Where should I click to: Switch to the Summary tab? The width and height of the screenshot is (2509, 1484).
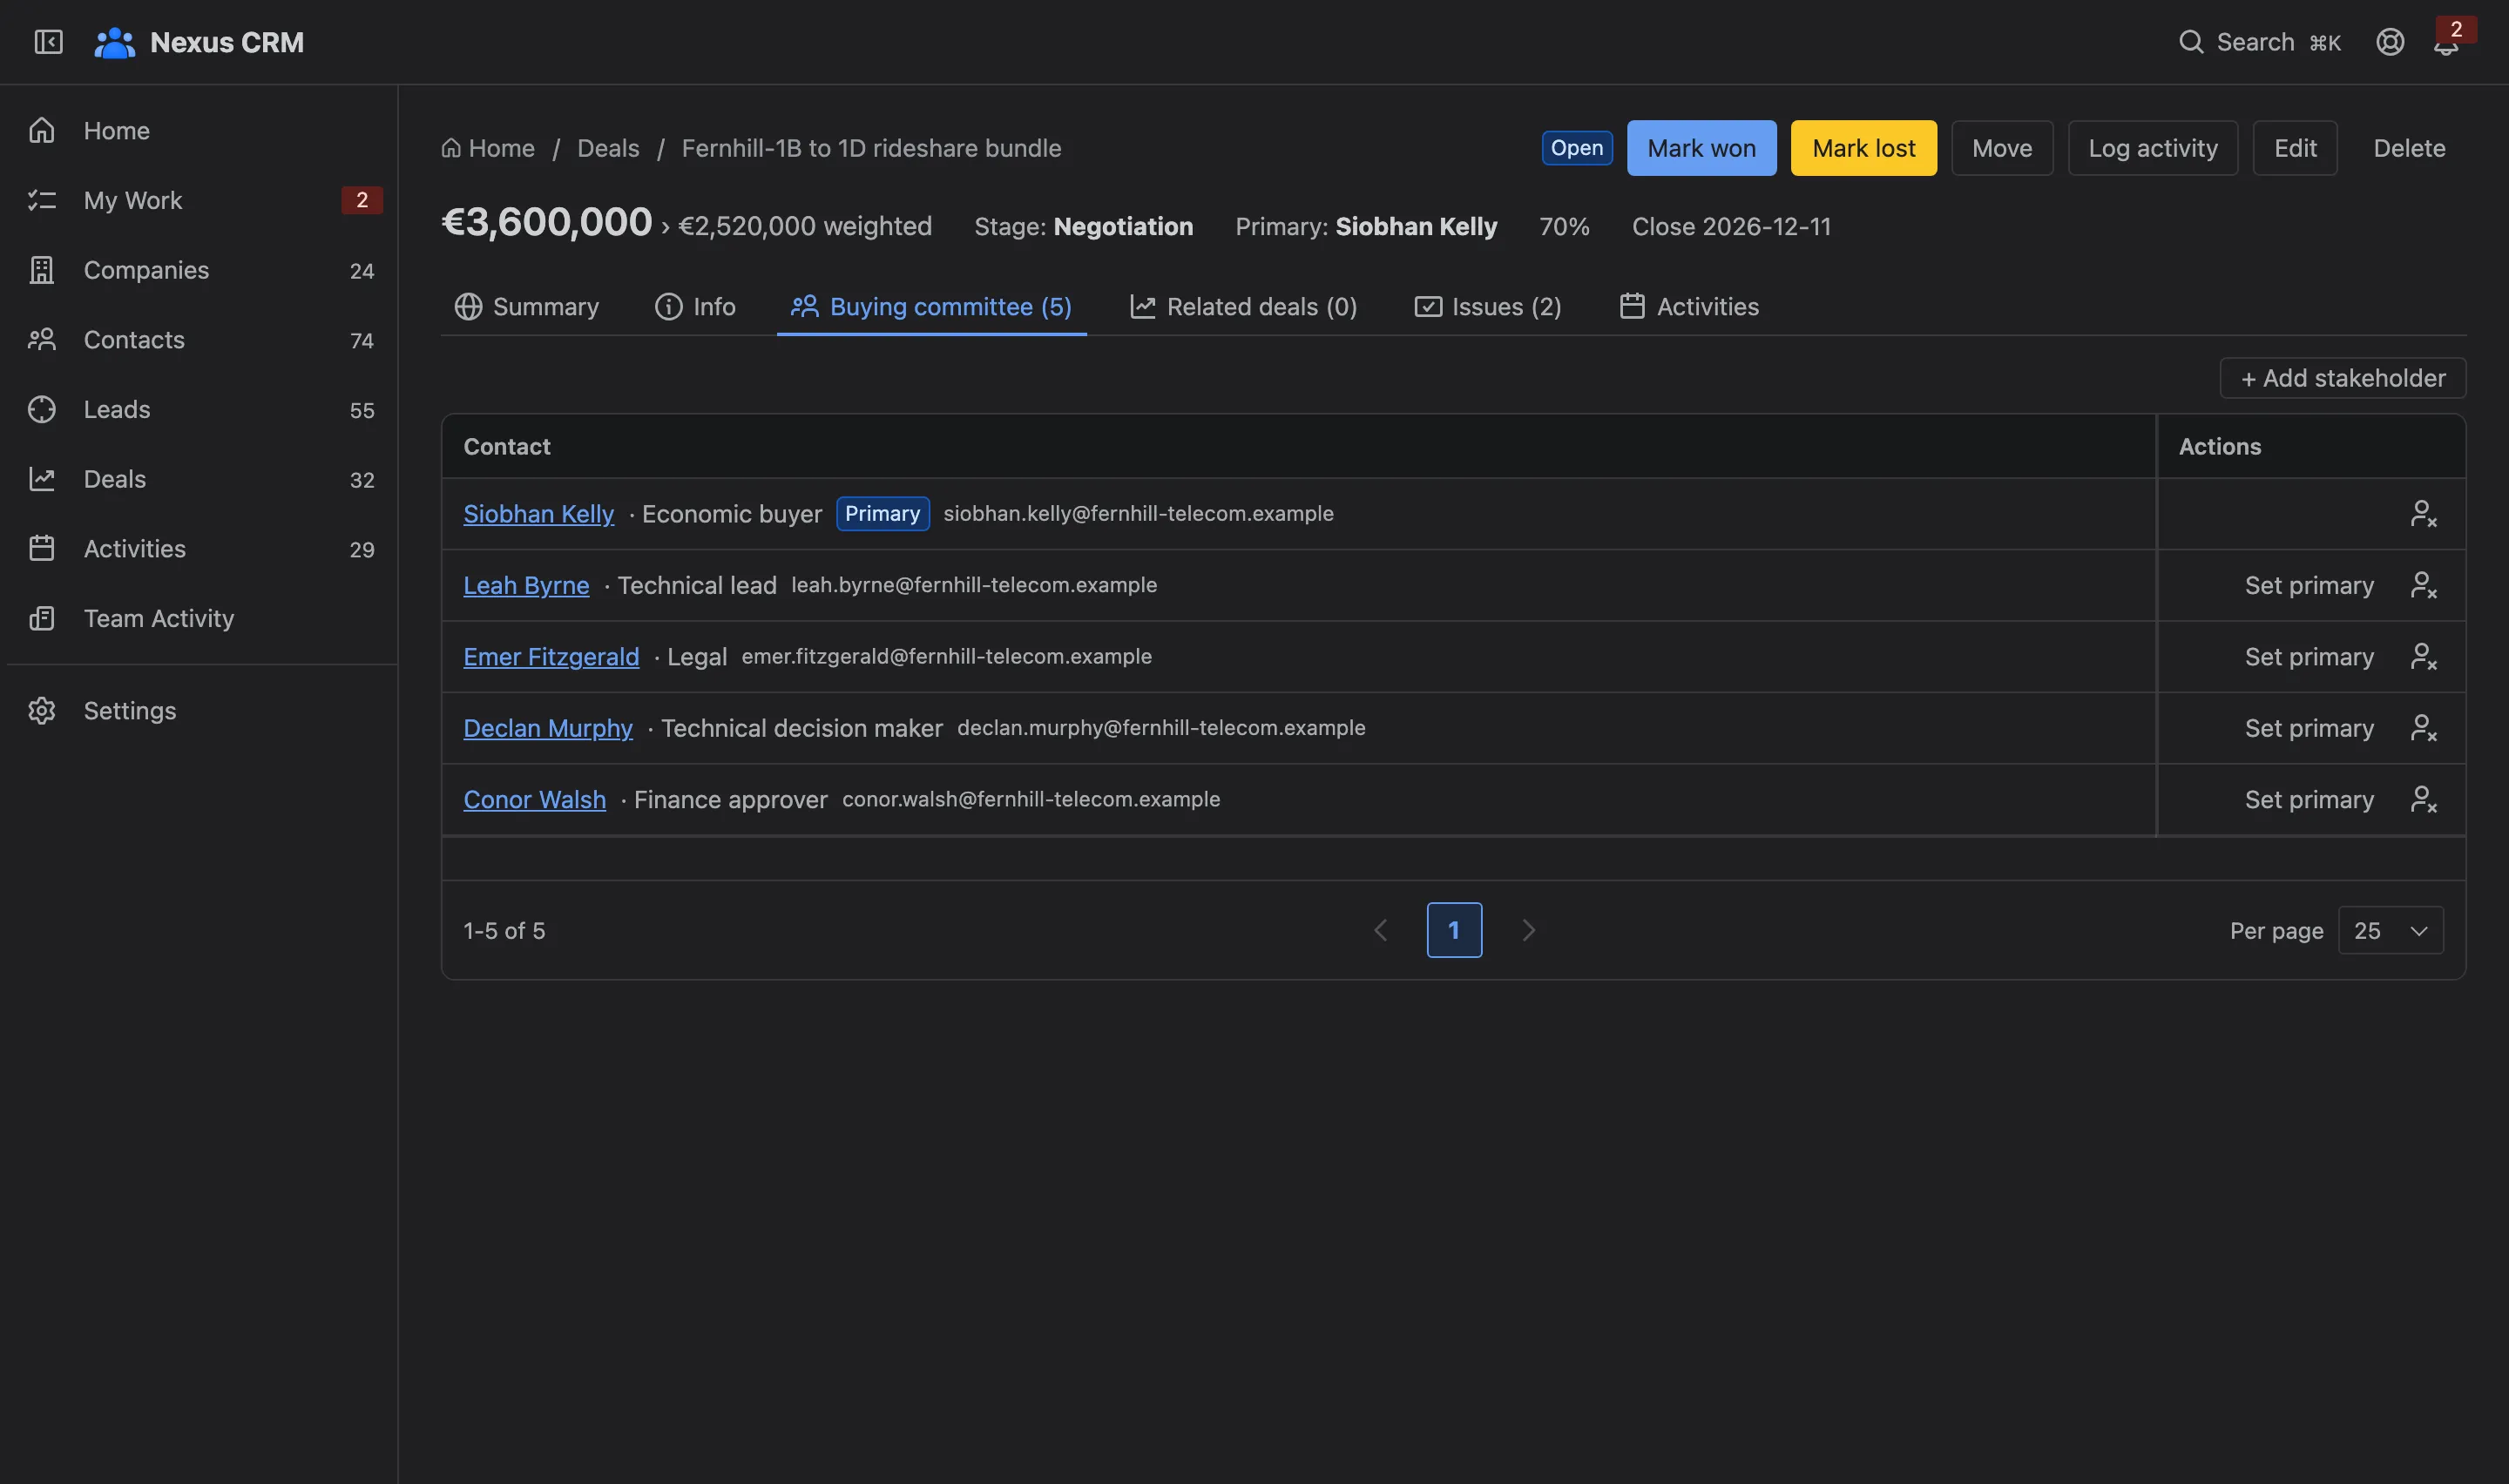tap(526, 307)
